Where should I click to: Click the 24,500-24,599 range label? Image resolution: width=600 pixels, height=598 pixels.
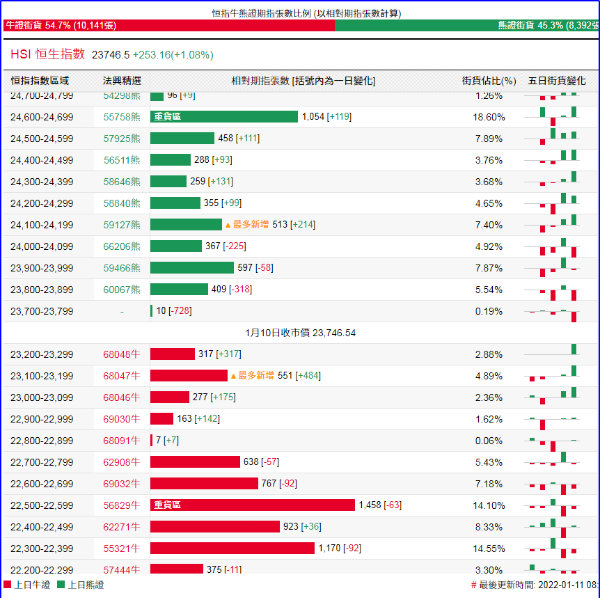click(x=42, y=139)
